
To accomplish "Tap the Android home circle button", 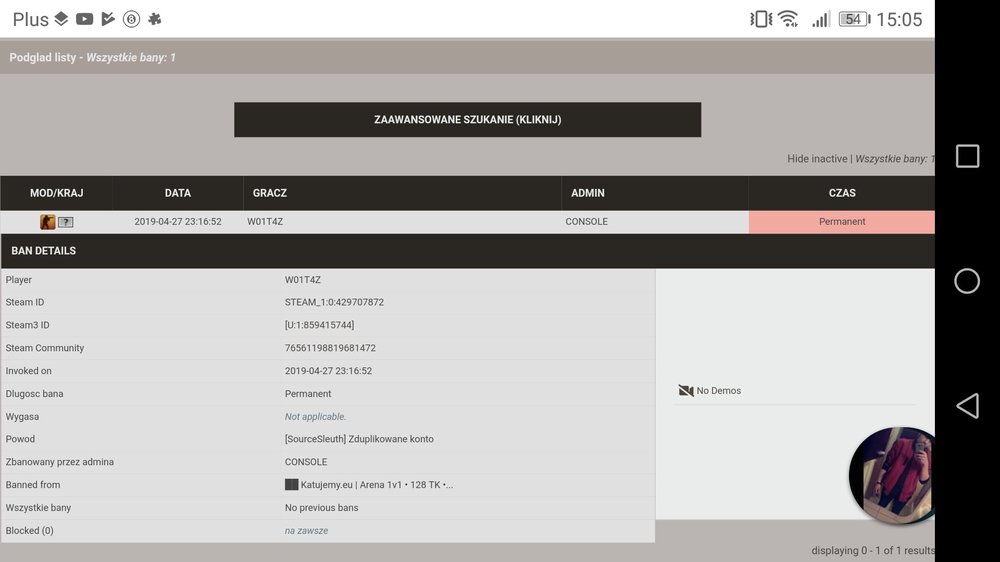I will pyautogui.click(x=967, y=281).
